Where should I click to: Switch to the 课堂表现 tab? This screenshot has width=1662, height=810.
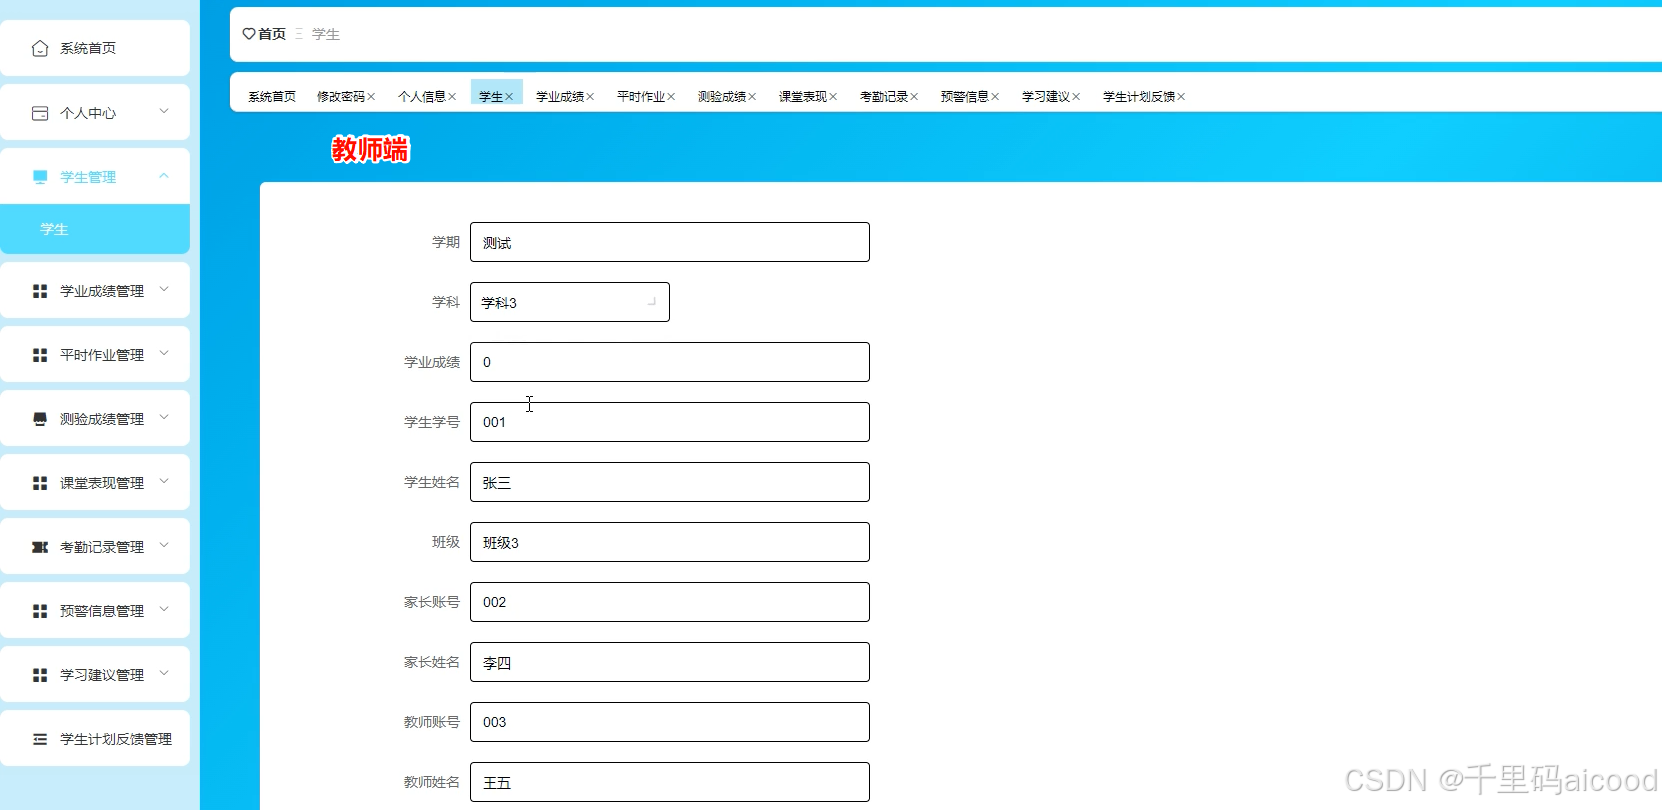pyautogui.click(x=803, y=97)
